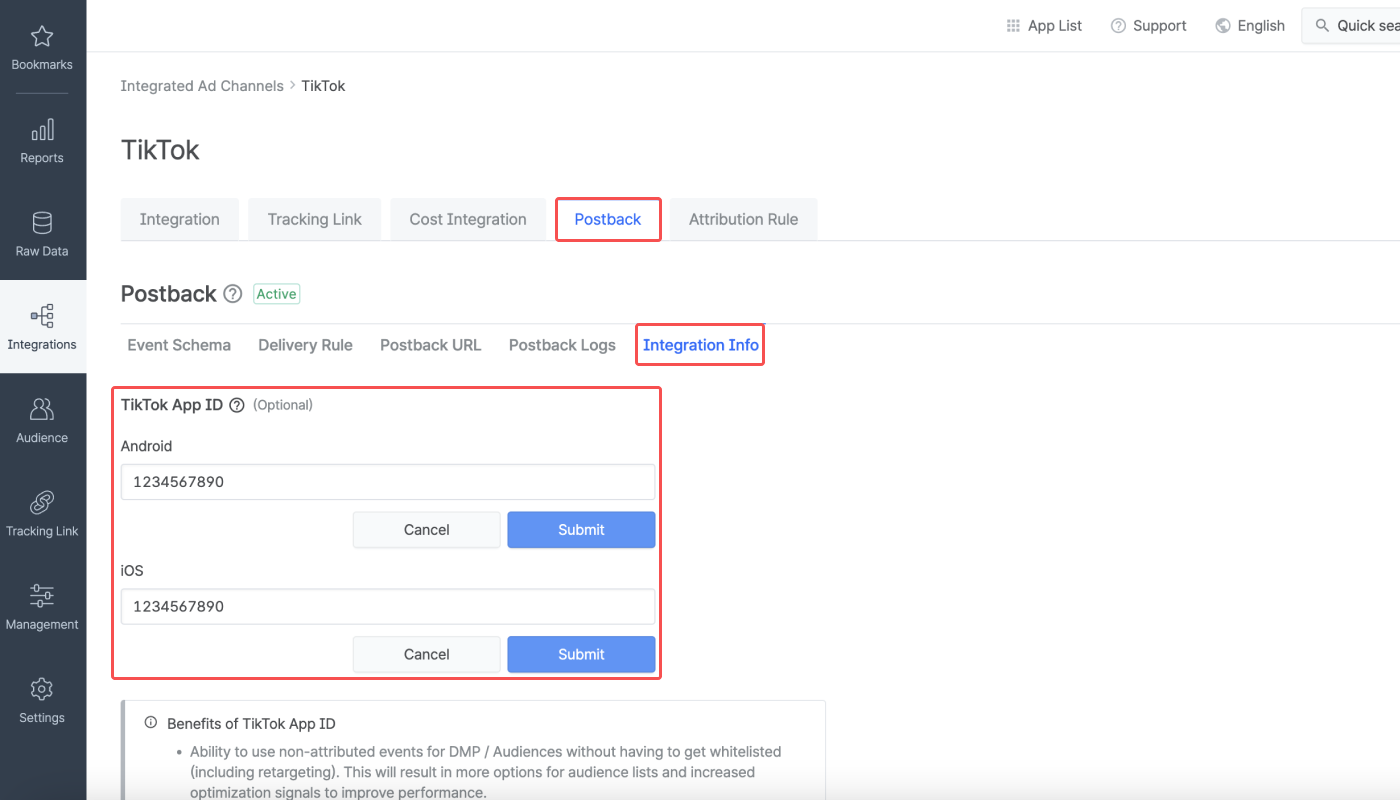Viewport: 1400px width, 800px height.
Task: Switch to the Cost Integration tab
Action: click(468, 220)
